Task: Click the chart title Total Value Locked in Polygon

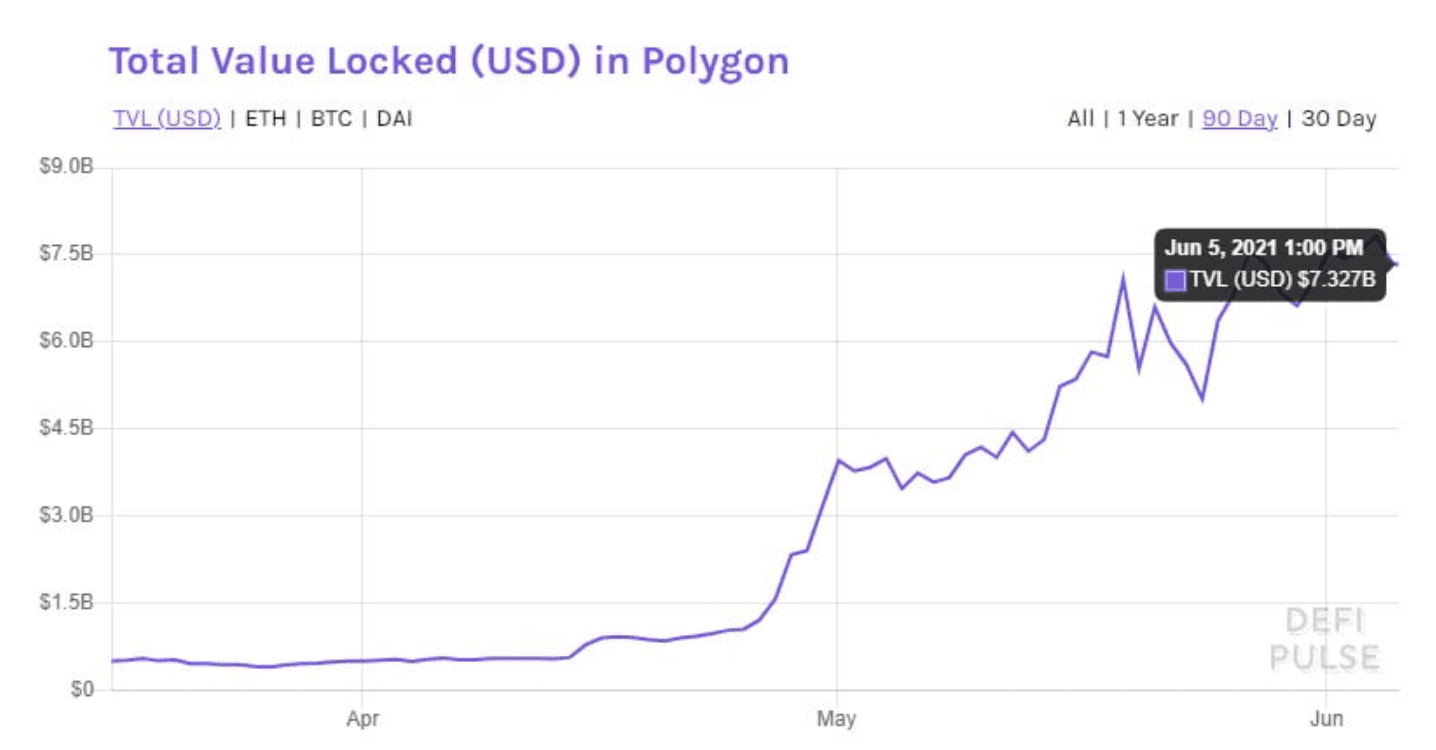Action: (x=449, y=61)
